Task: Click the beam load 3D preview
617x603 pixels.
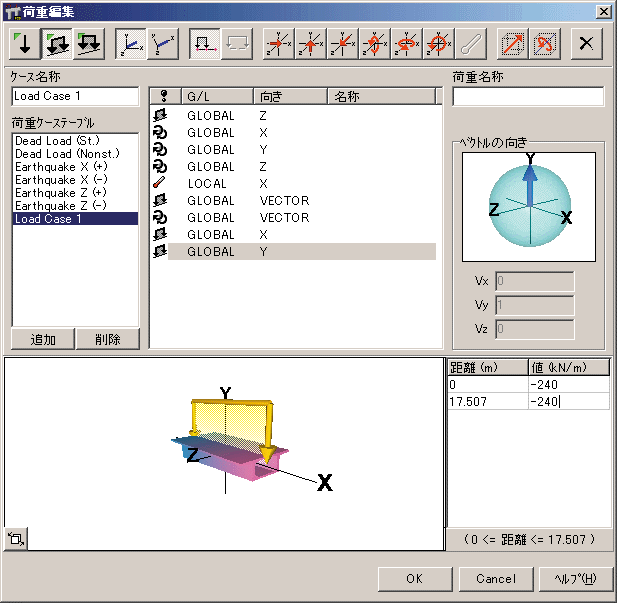Action: 224,453
